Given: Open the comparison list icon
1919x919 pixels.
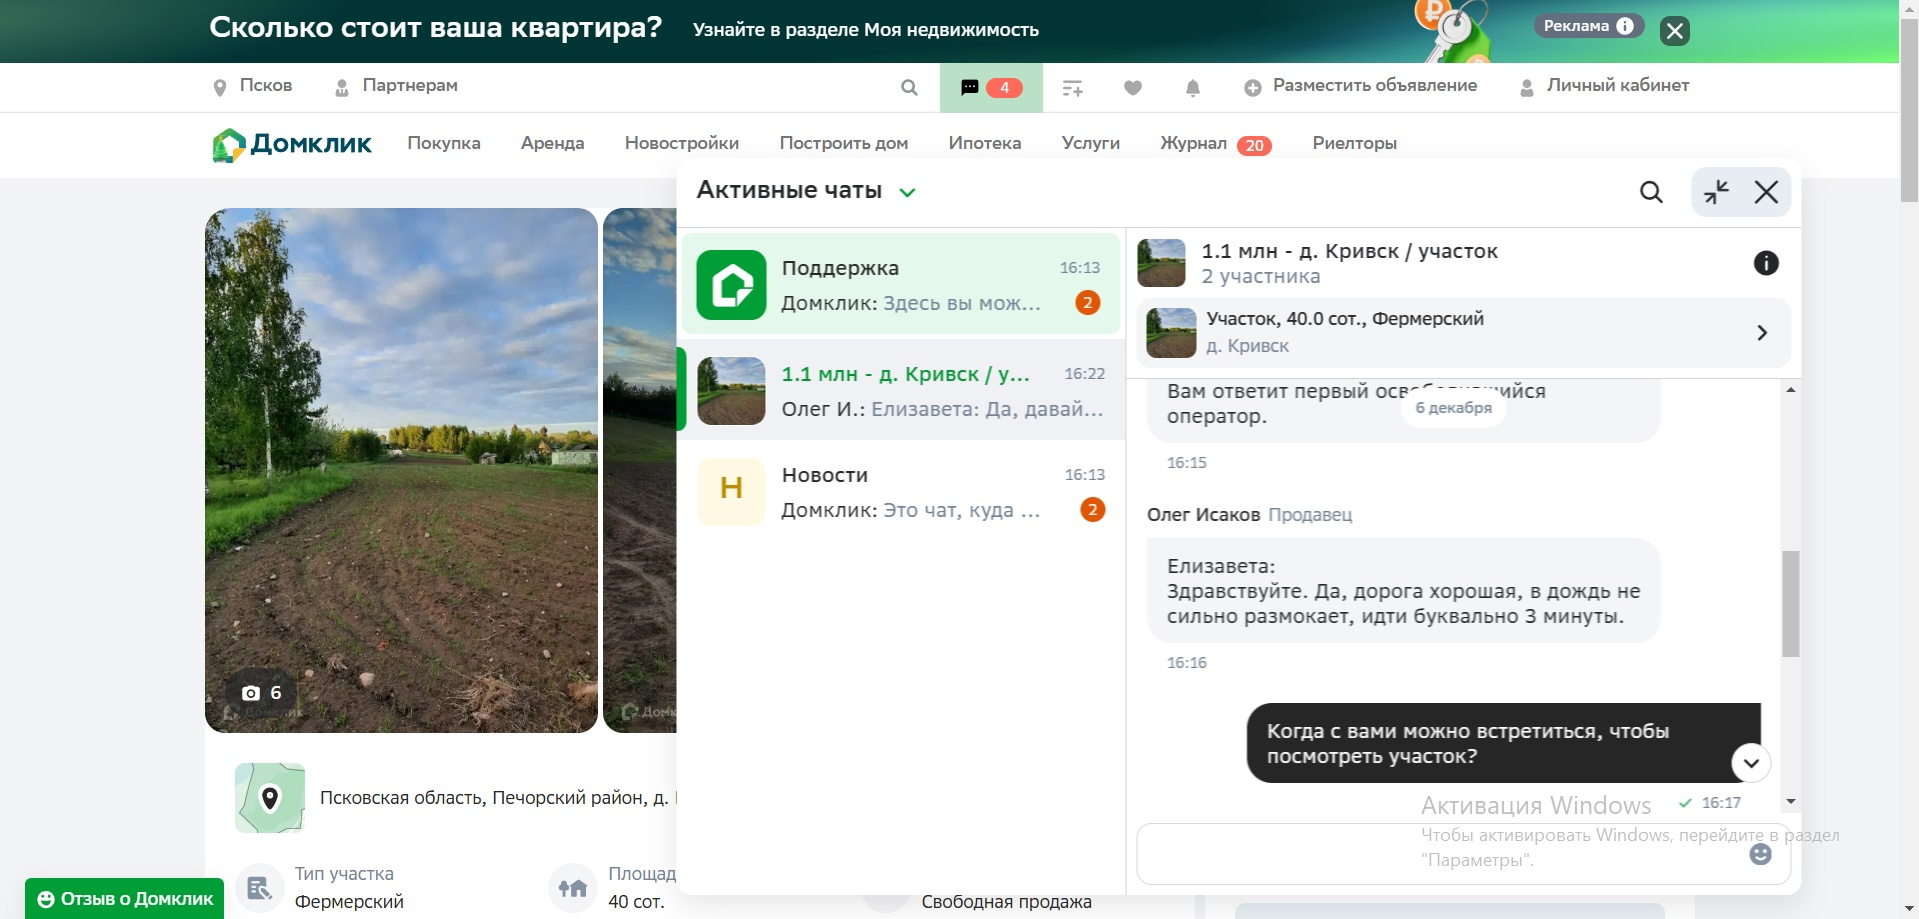Looking at the screenshot, I should point(1072,88).
